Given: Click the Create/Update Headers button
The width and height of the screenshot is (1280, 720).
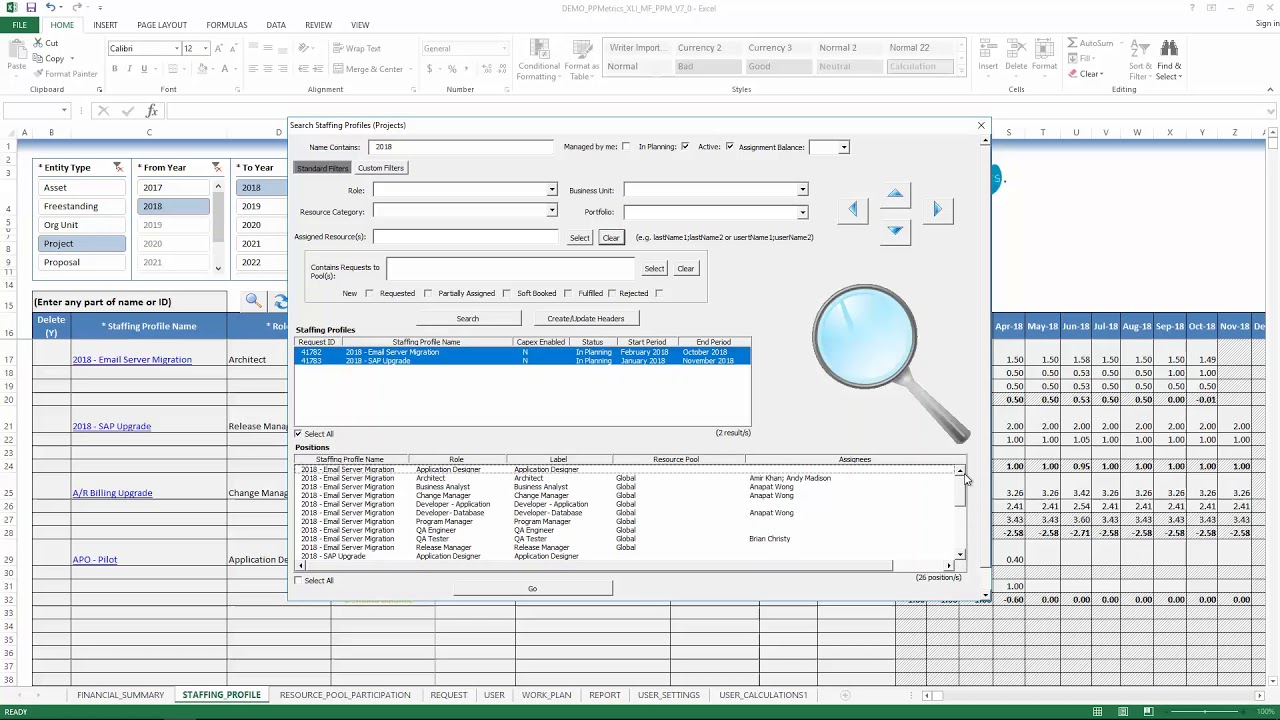Looking at the screenshot, I should (x=586, y=318).
